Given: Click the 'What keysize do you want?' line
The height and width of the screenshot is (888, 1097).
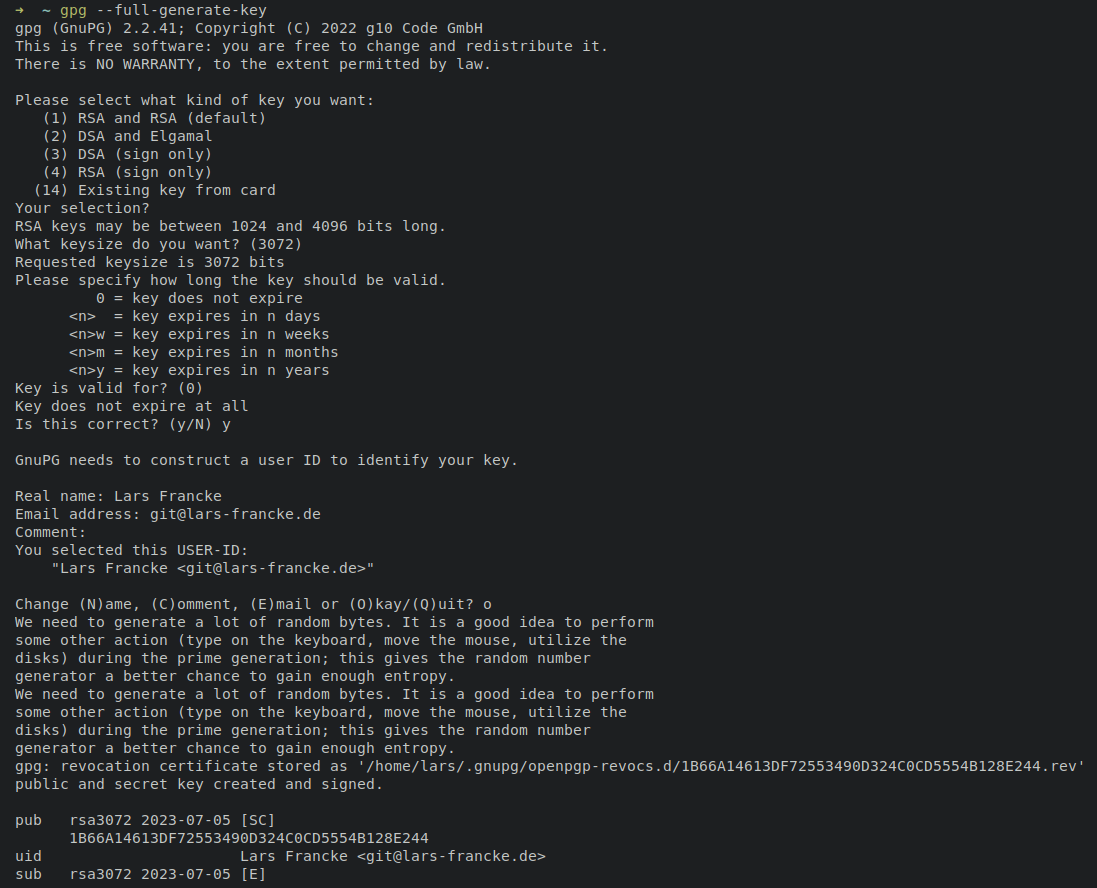Looking at the screenshot, I should 159,244.
